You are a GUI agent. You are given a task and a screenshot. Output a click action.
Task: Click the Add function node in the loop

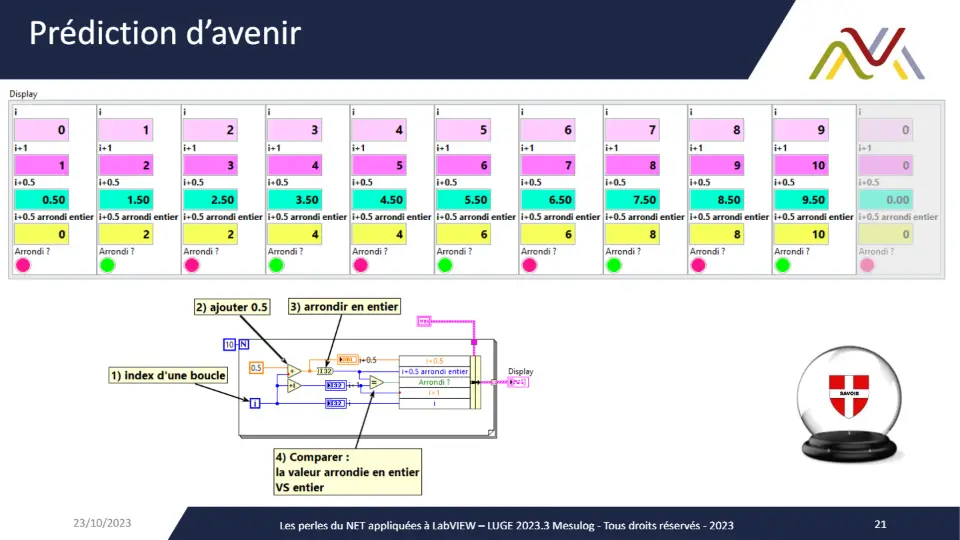pyautogui.click(x=294, y=370)
